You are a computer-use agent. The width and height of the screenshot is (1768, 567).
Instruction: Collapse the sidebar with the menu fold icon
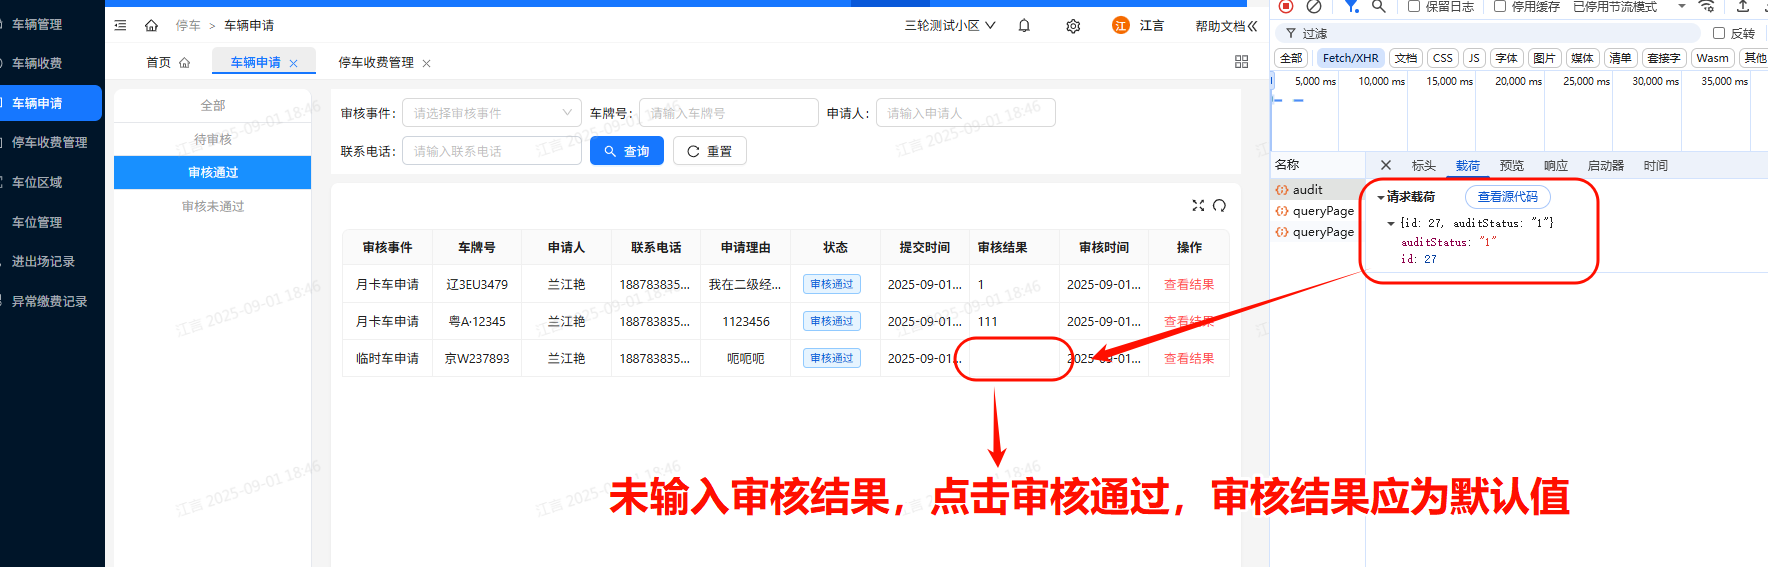point(120,26)
